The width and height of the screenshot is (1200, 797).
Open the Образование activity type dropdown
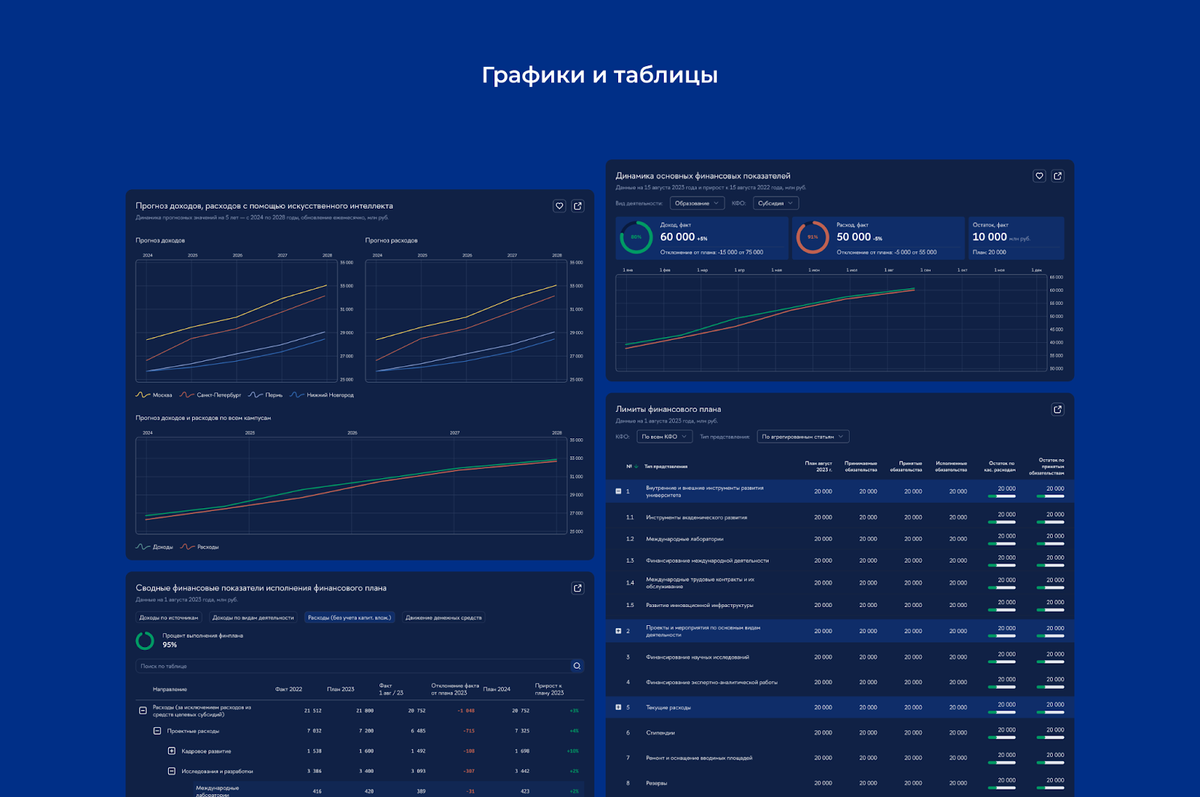(x=697, y=203)
